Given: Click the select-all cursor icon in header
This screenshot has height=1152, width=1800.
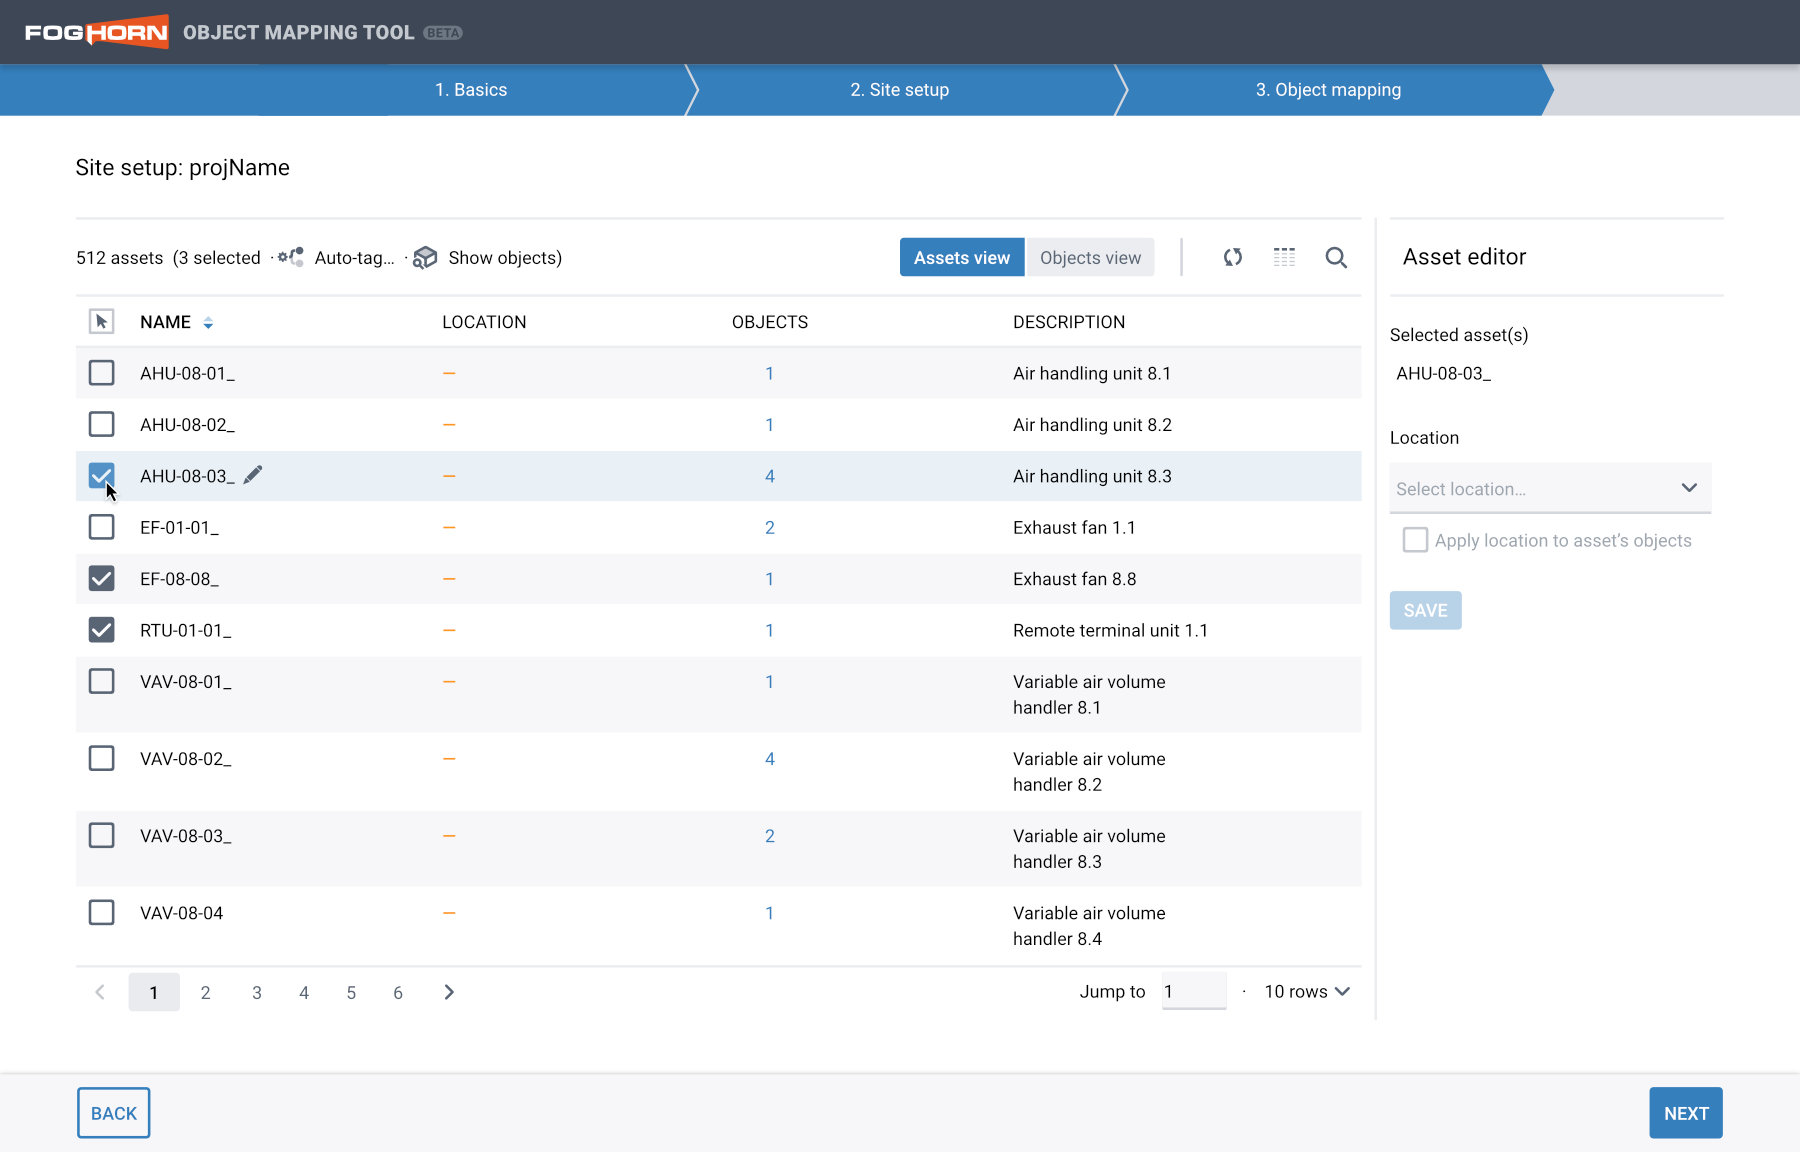Looking at the screenshot, I should pyautogui.click(x=101, y=321).
